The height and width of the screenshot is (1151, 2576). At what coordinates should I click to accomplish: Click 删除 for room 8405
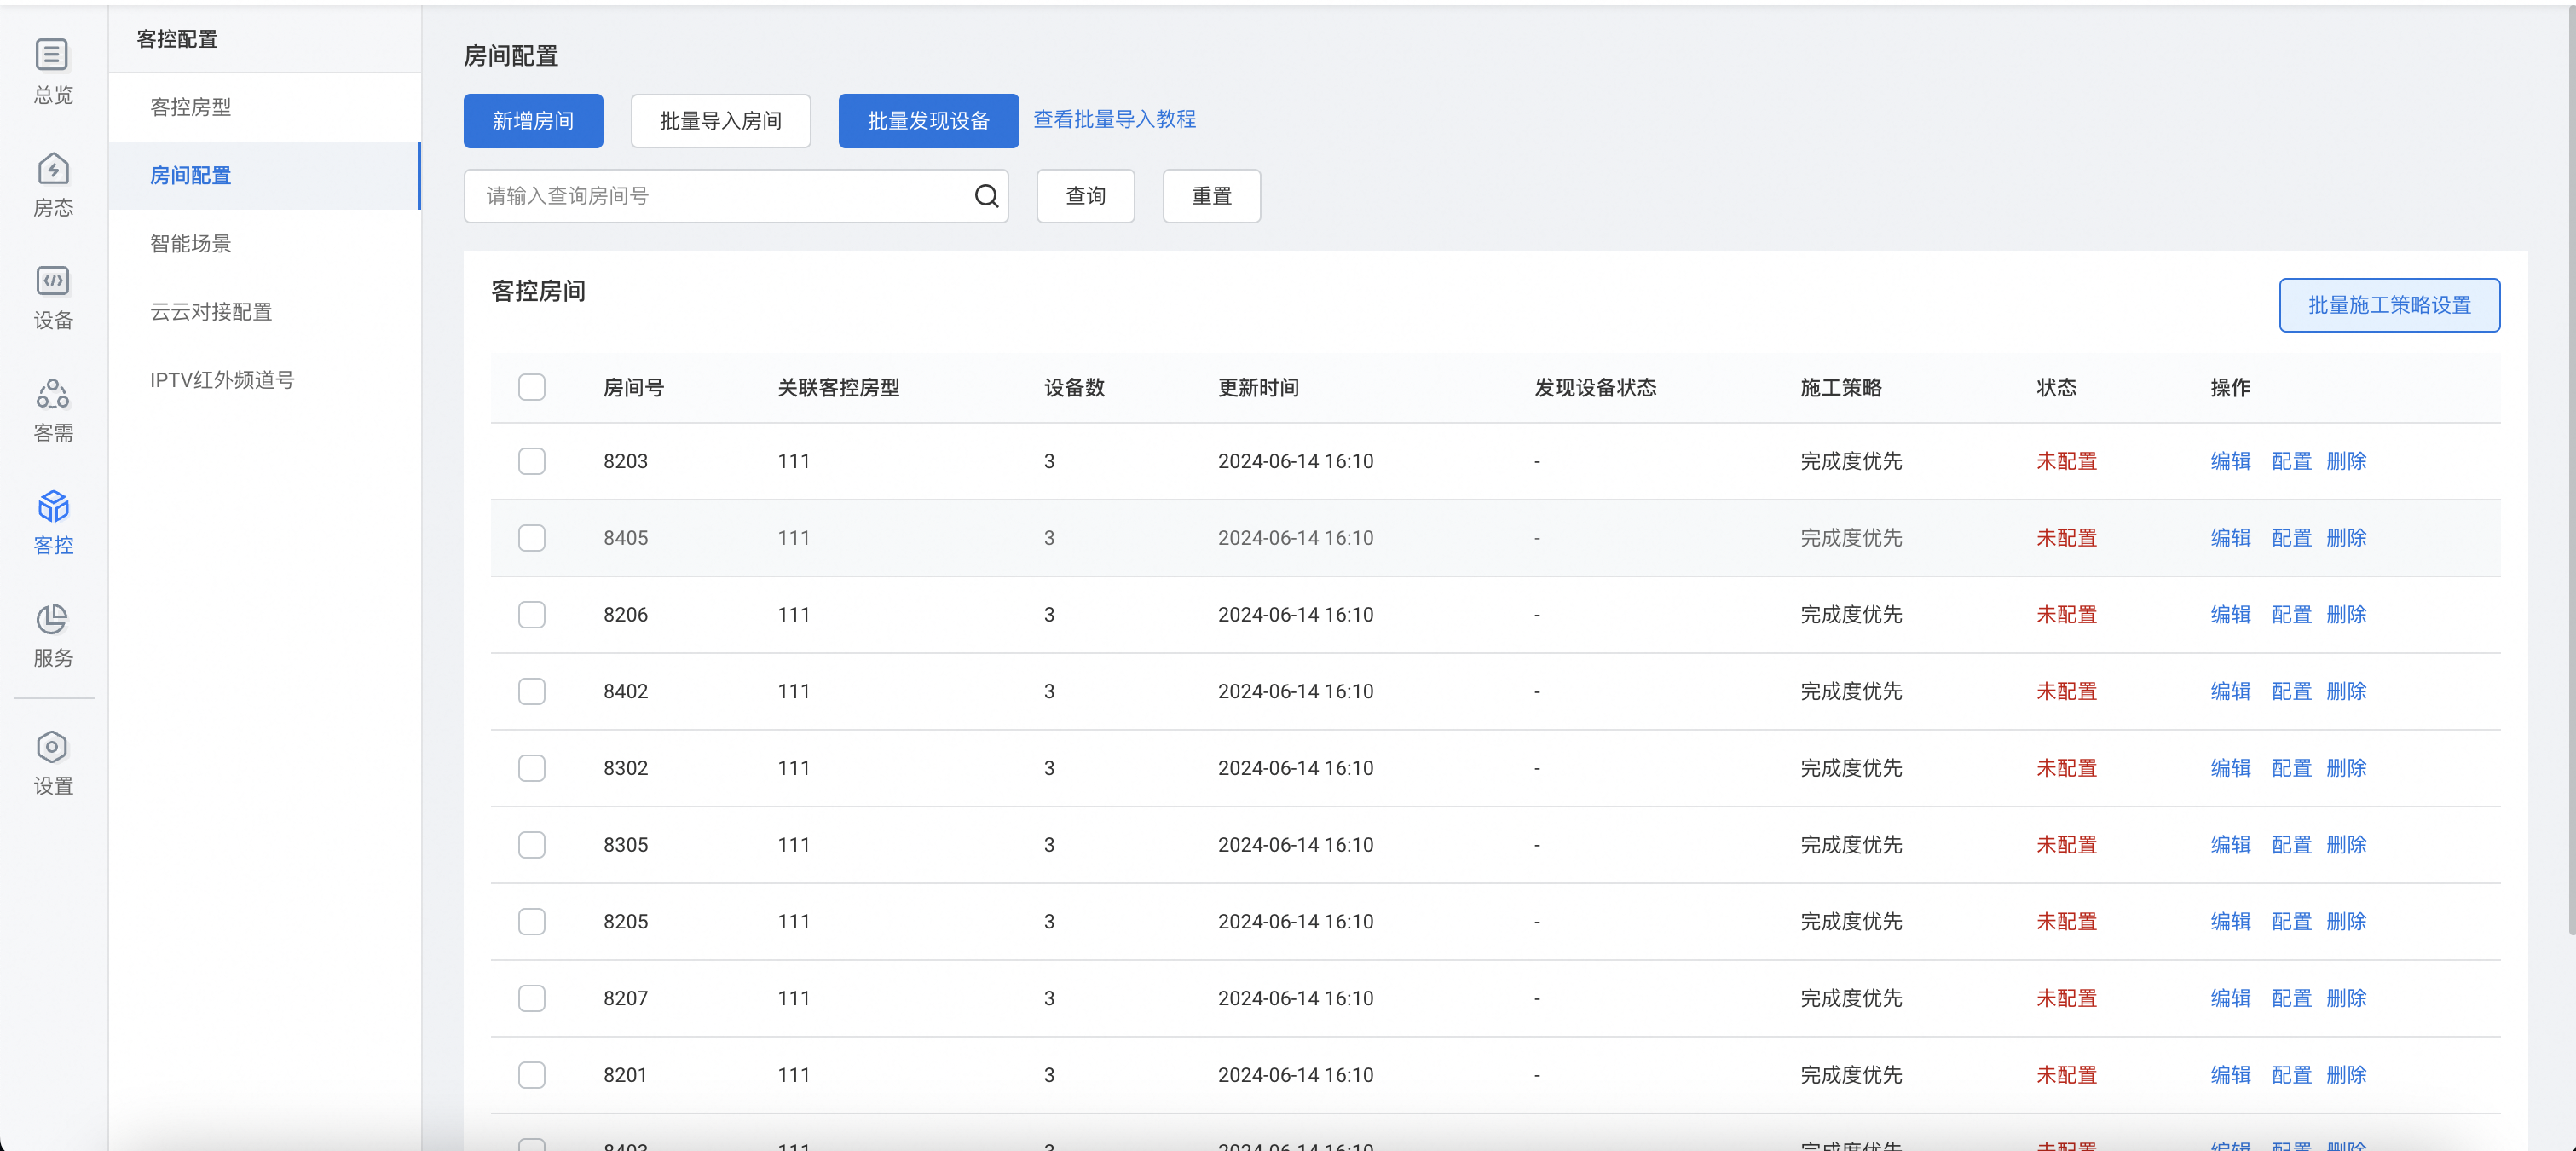tap(2345, 538)
